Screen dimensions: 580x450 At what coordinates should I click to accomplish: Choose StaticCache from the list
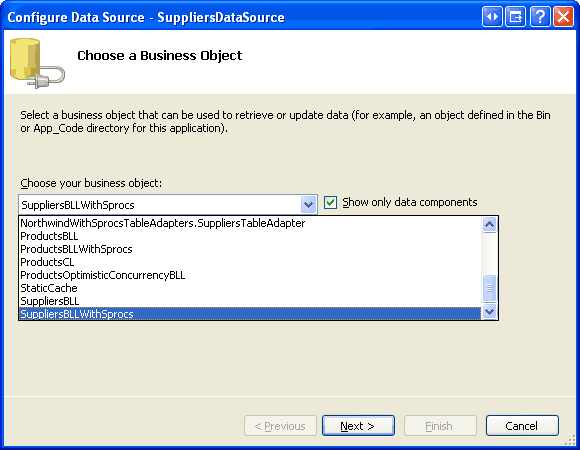pyautogui.click(x=250, y=288)
